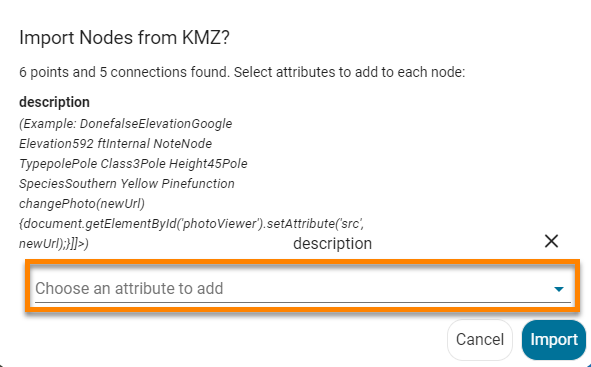Click the 'document.getElementById' example line
The image size is (591, 367).
coord(191,223)
